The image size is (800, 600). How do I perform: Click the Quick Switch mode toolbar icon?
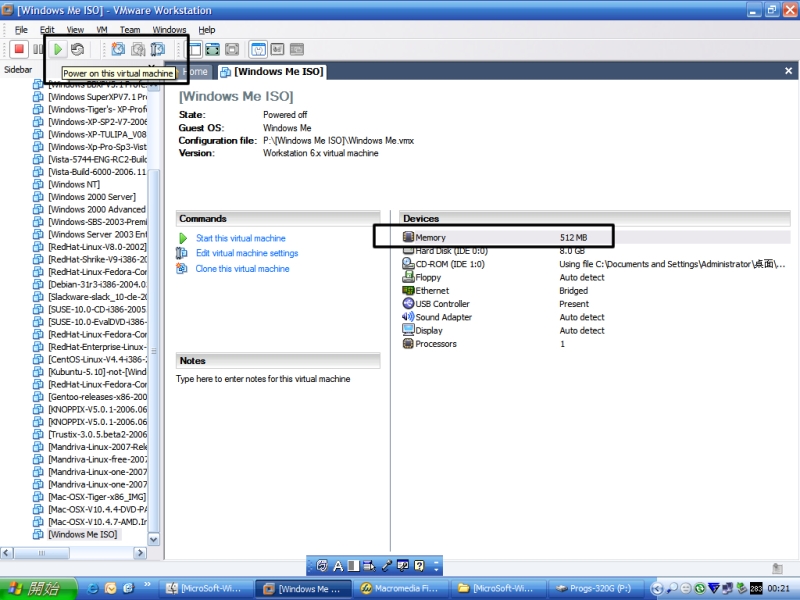[232, 49]
